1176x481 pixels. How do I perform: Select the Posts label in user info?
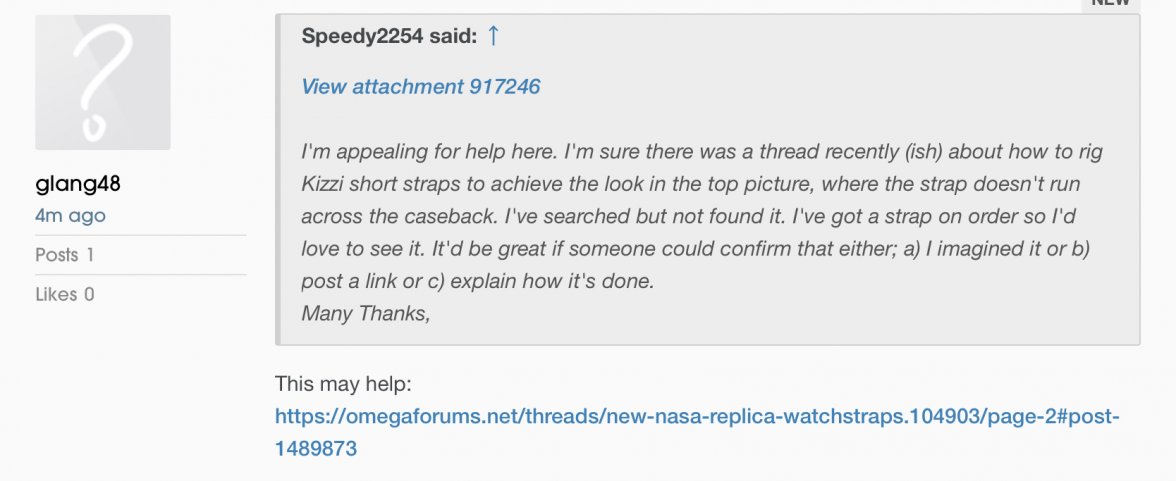click(x=56, y=255)
